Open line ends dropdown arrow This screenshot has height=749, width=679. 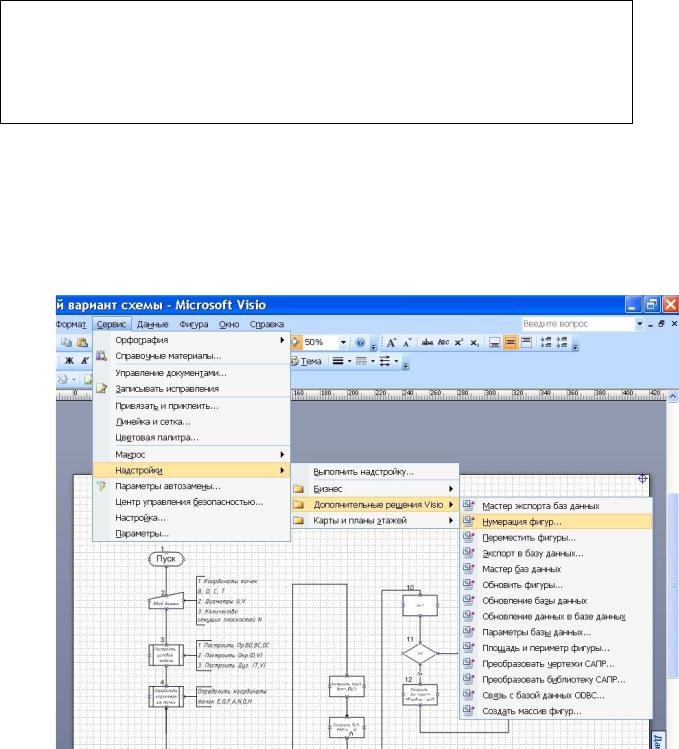(396, 361)
